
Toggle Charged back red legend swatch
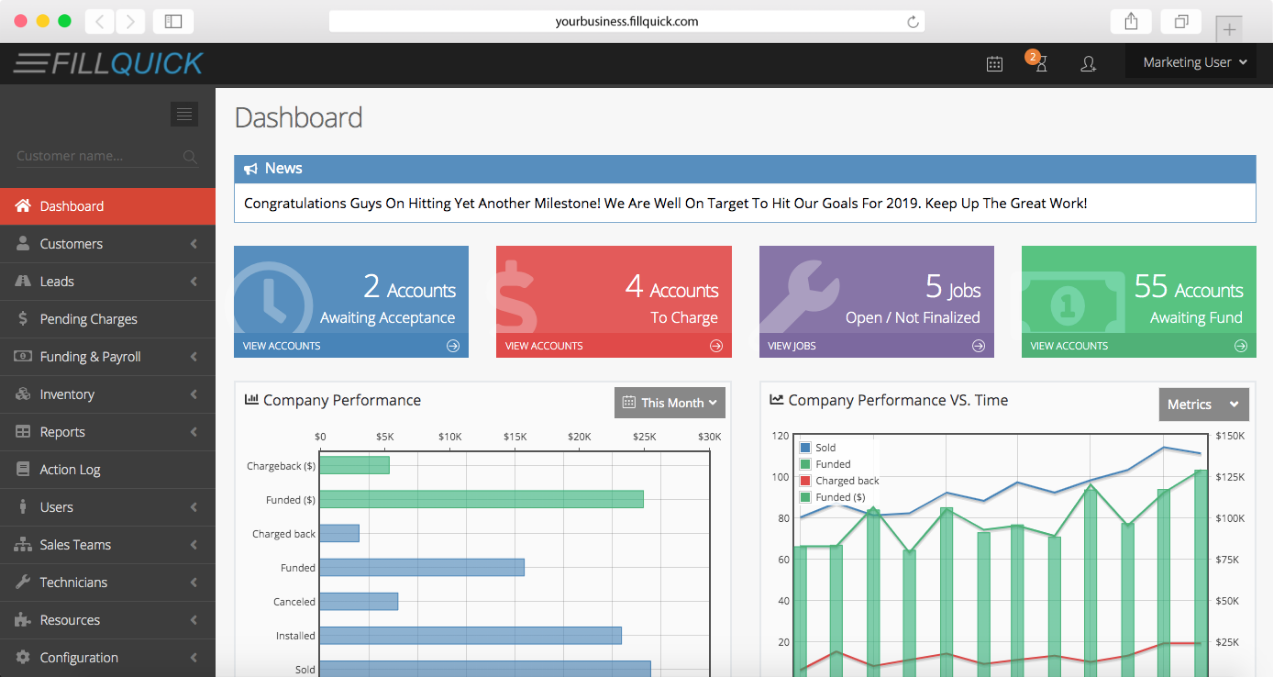(805, 481)
